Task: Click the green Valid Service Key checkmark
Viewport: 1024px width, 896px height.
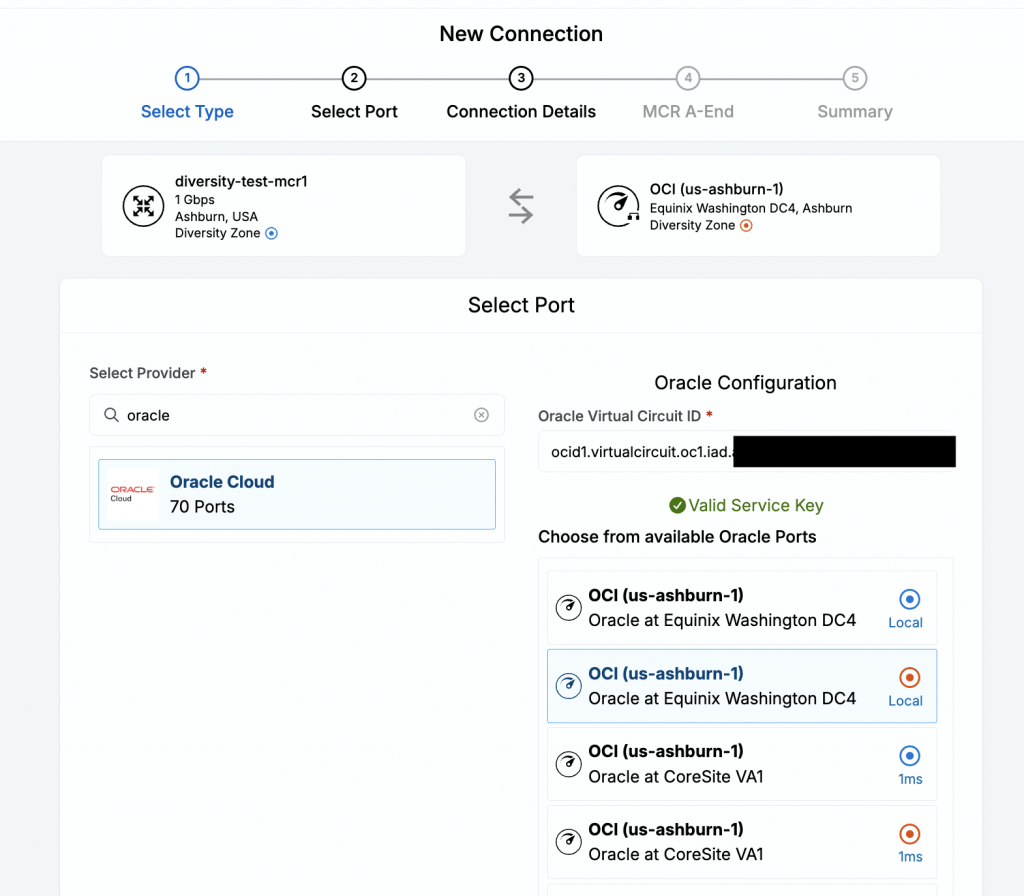Action: [x=677, y=505]
